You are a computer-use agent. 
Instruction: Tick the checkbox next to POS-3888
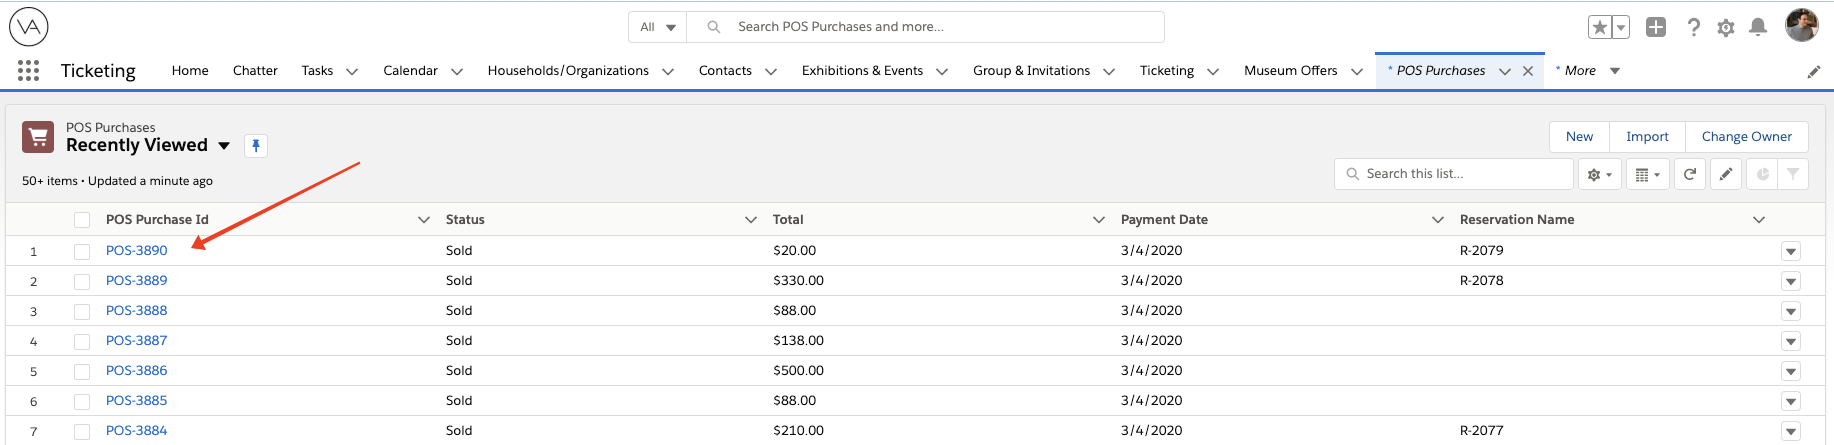click(82, 311)
